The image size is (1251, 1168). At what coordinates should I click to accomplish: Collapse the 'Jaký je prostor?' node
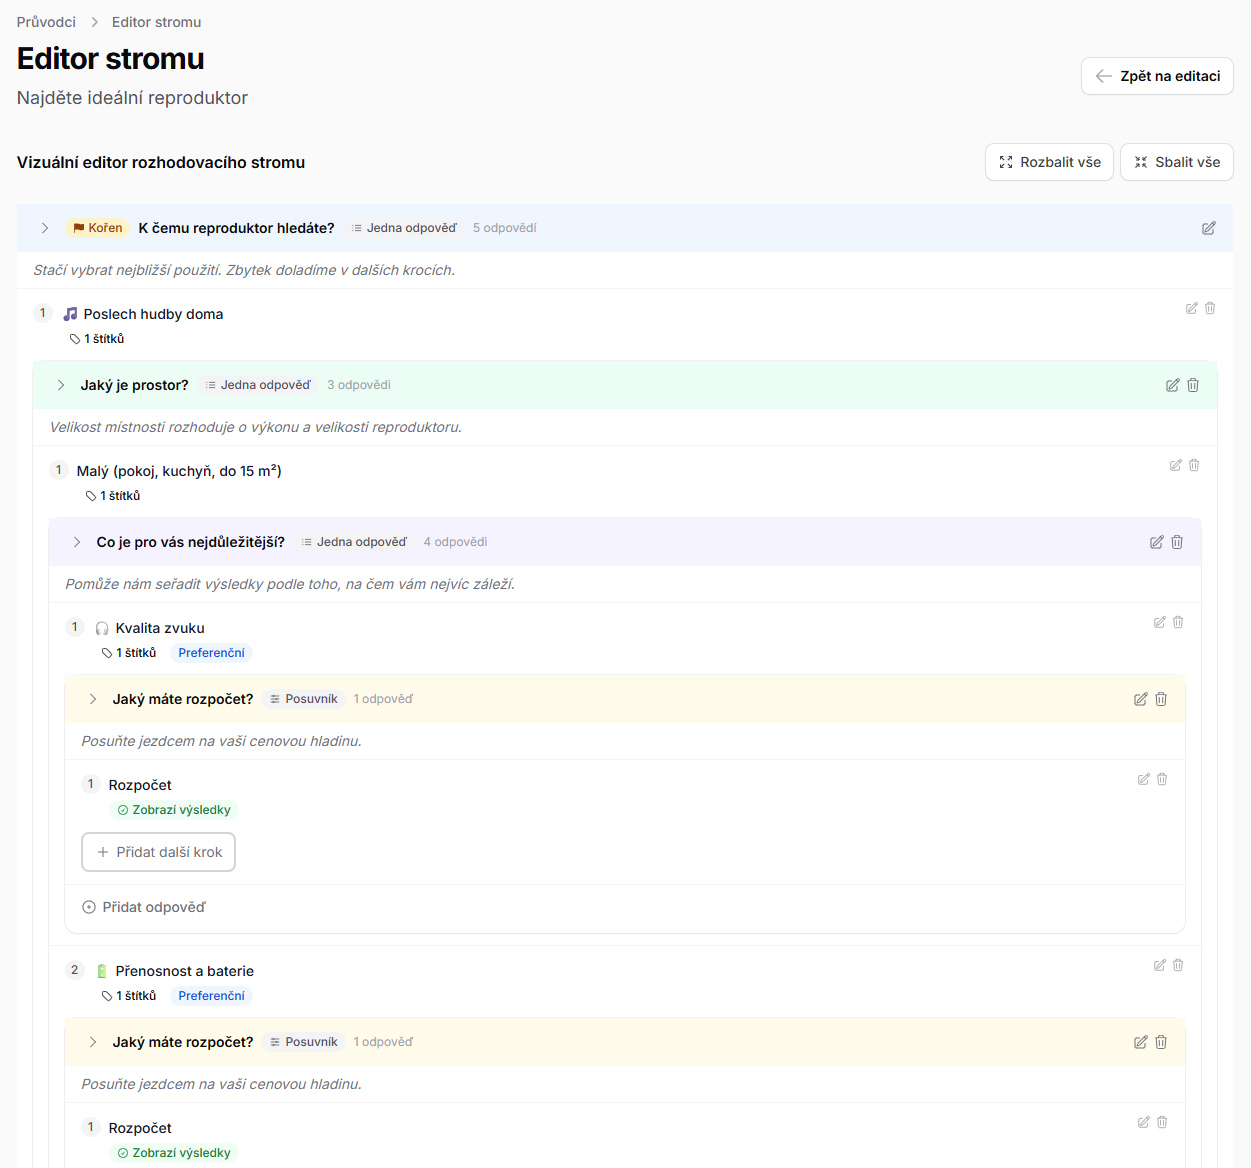click(x=61, y=385)
